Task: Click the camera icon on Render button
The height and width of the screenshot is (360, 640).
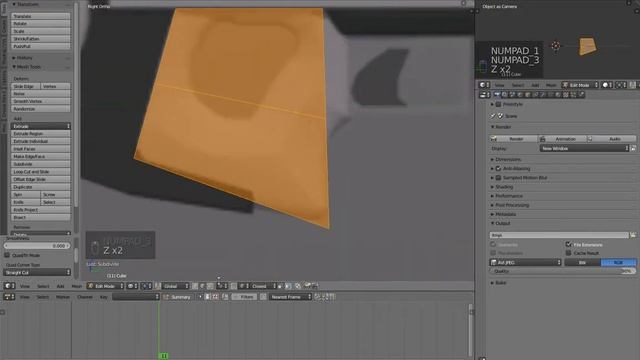Action: [494, 139]
